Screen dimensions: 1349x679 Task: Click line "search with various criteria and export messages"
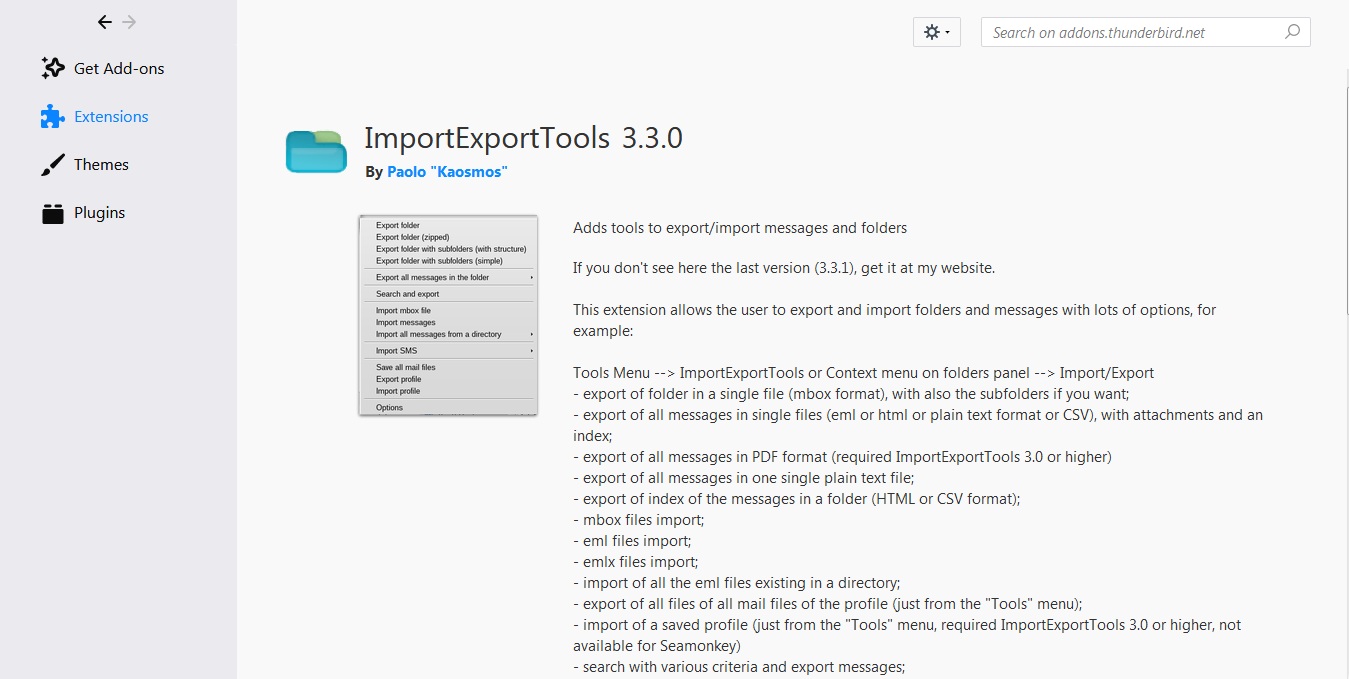pos(739,667)
